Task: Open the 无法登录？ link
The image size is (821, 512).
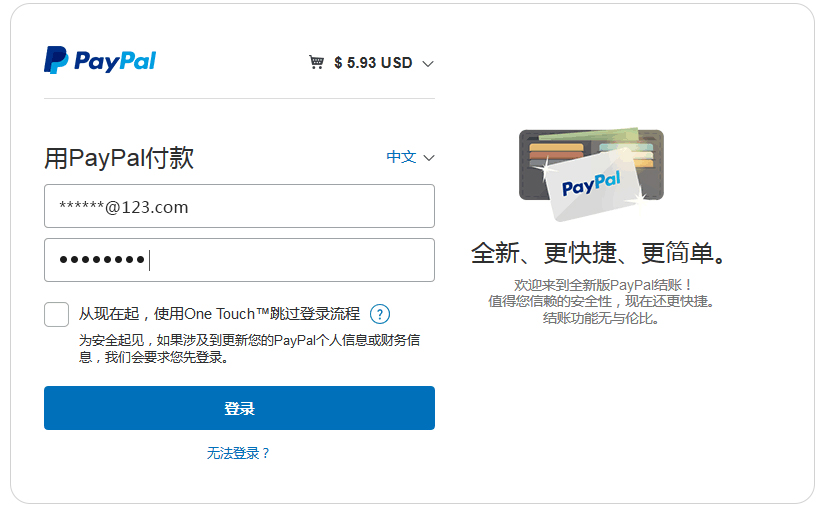Action: (x=239, y=453)
